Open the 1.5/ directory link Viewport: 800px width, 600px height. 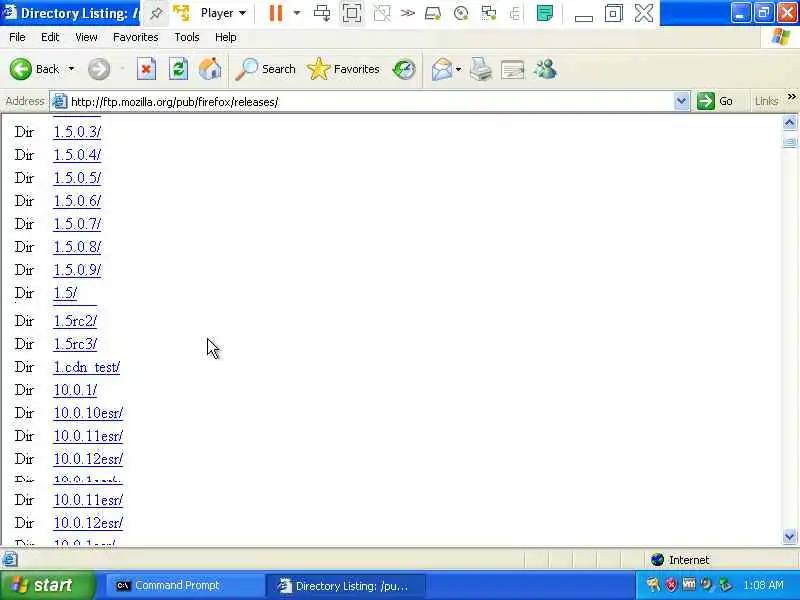(65, 293)
